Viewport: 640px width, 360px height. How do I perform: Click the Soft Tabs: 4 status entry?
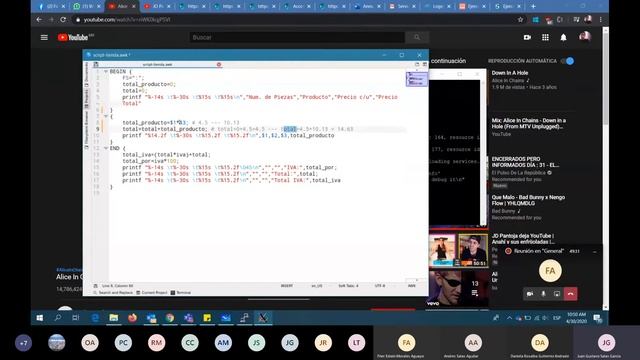(348, 286)
